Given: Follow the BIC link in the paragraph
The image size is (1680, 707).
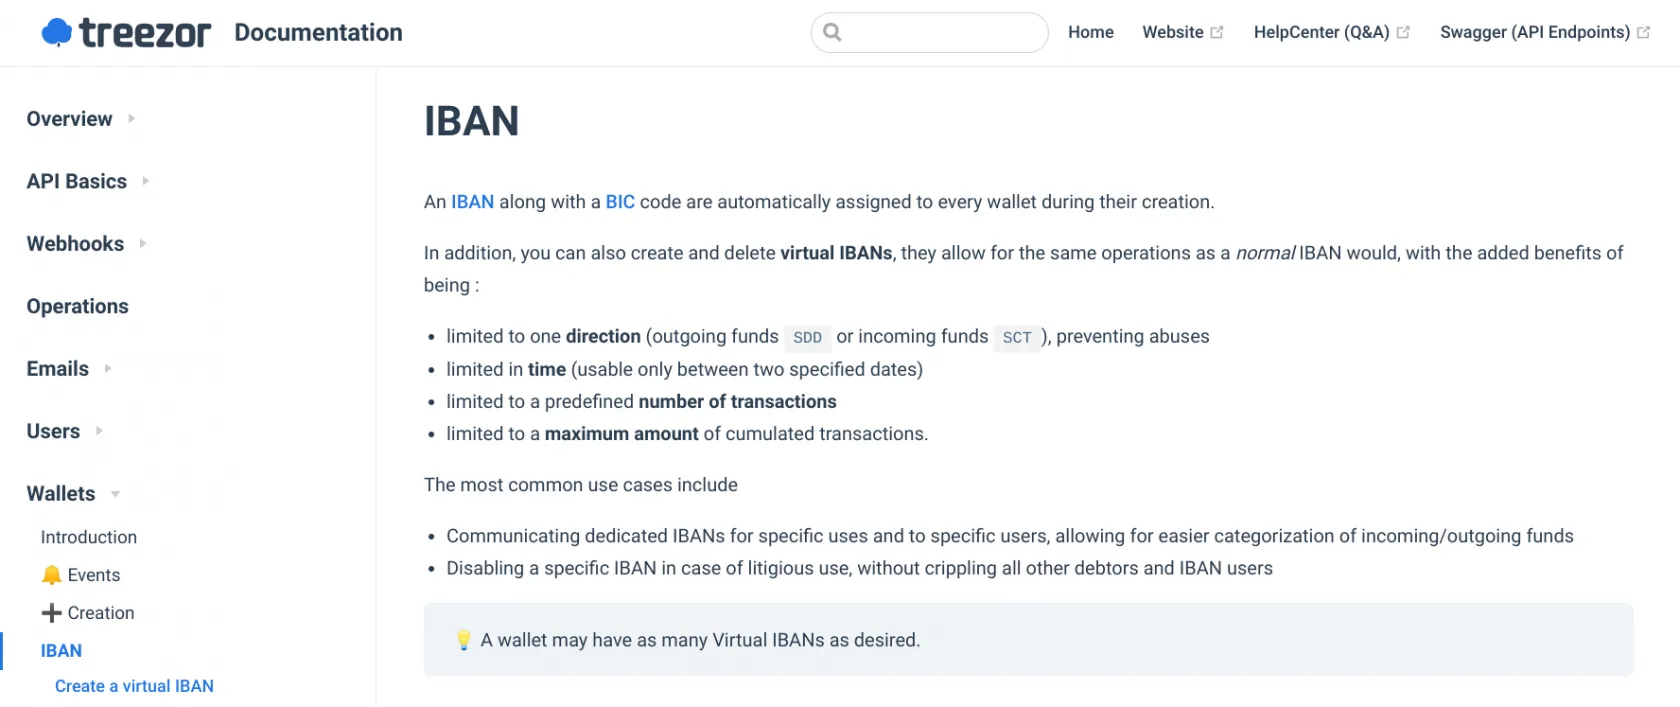Looking at the screenshot, I should tap(620, 202).
